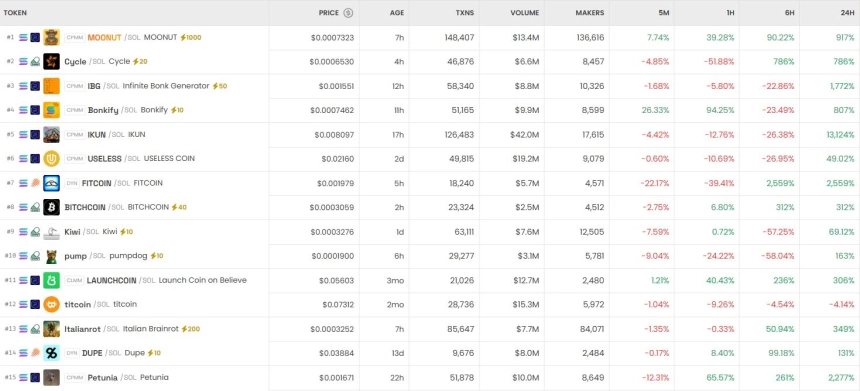Open Infinite Bonk Generator token link
Screen dimensions: 860x391
(166, 86)
